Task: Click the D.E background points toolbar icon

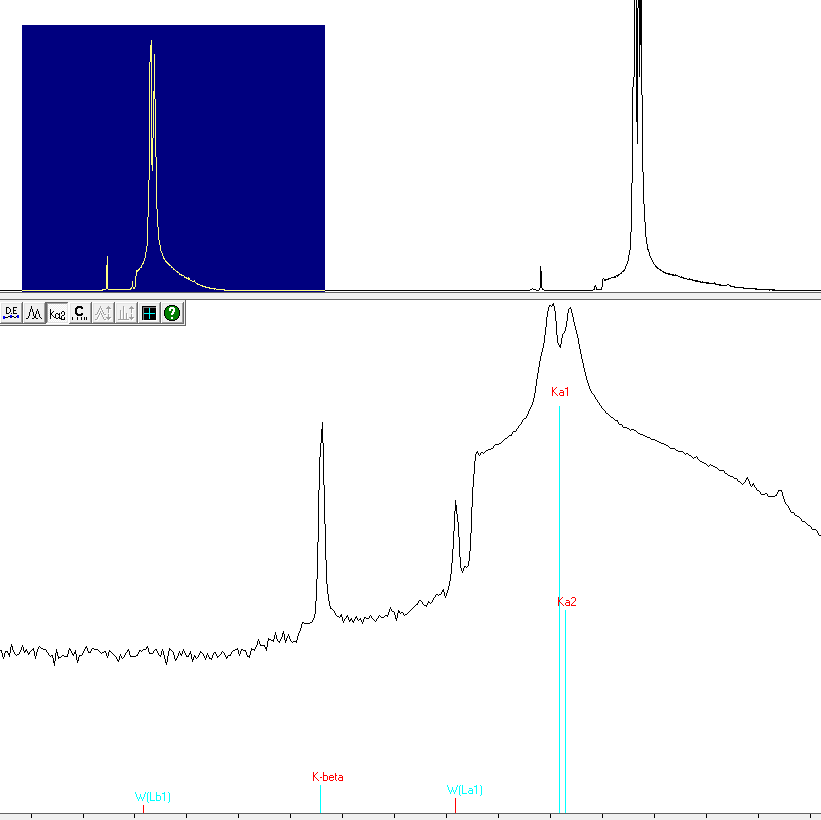Action: pos(11,313)
